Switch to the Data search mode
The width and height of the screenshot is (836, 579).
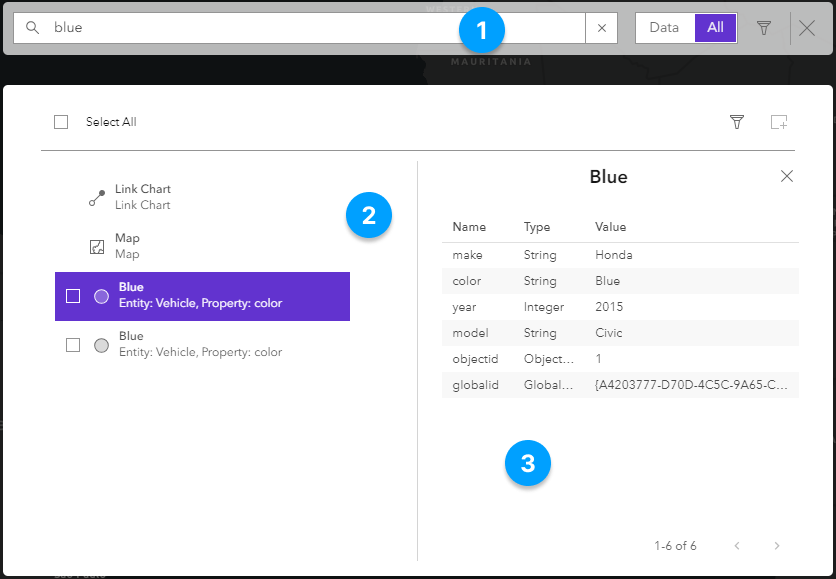[x=664, y=28]
